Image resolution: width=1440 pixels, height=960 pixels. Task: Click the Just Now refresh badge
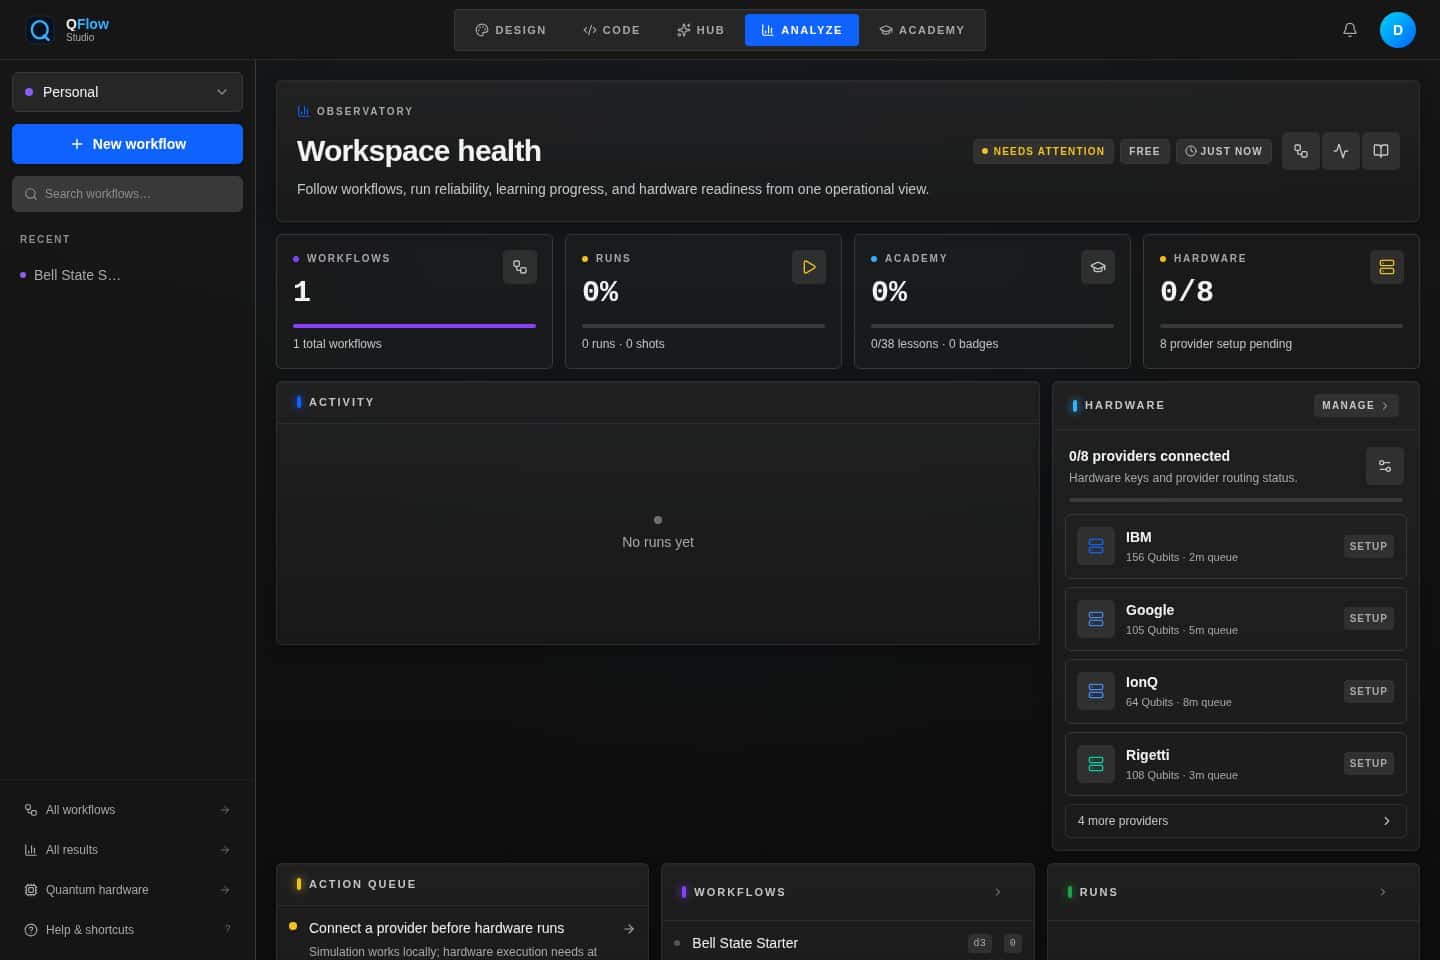point(1224,151)
